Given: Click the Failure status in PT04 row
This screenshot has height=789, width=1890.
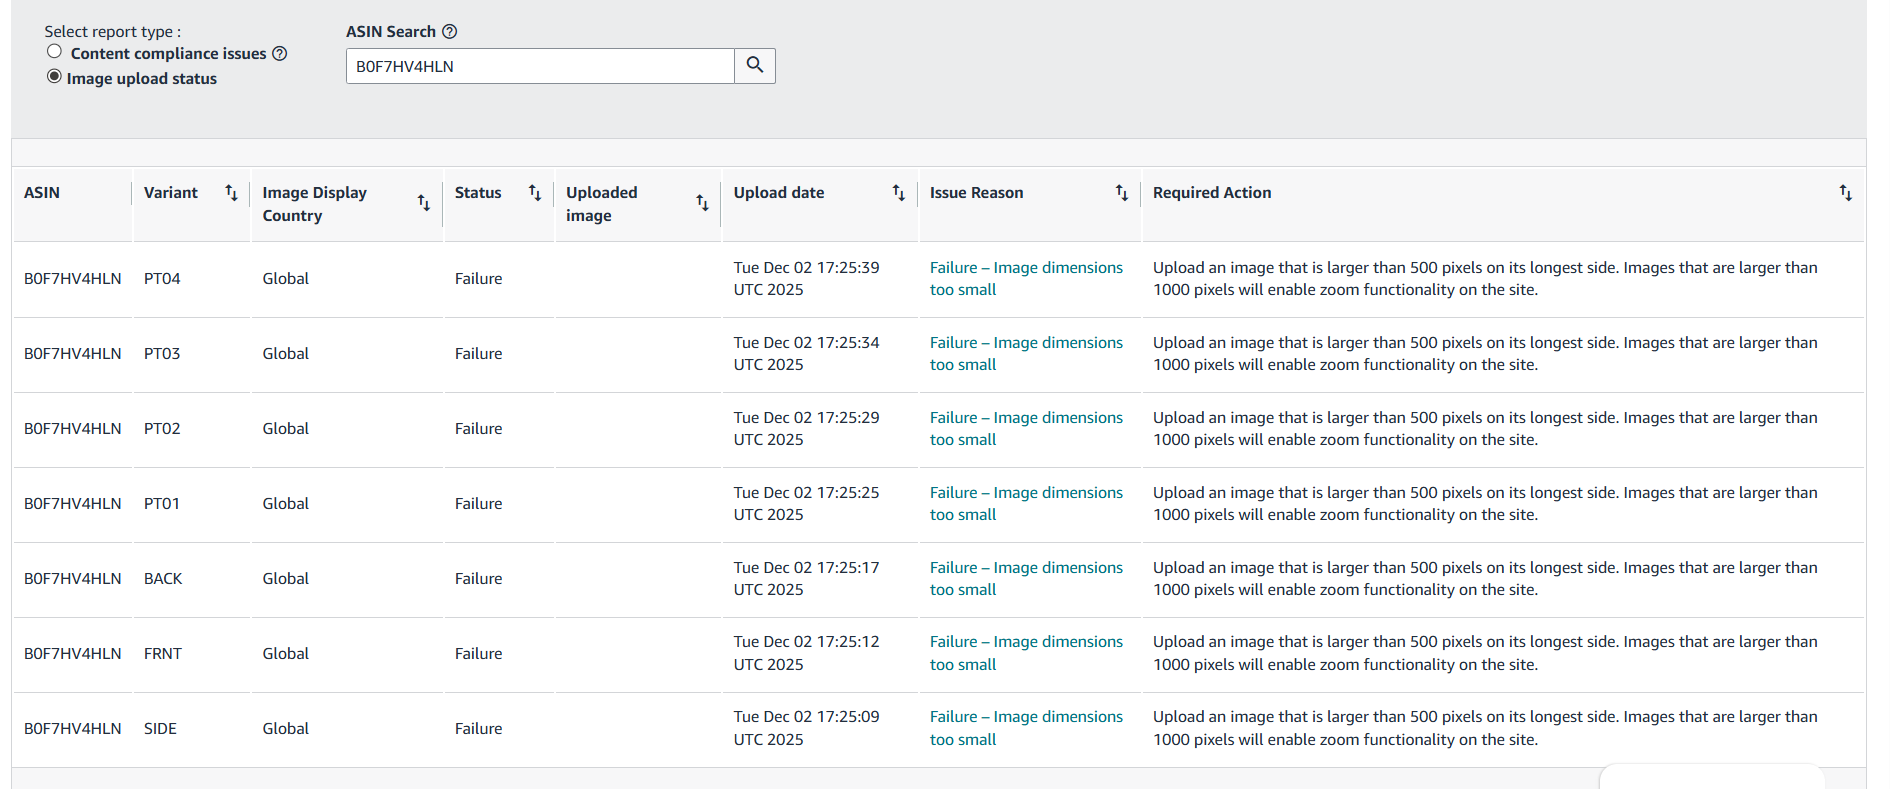Looking at the screenshot, I should point(479,279).
